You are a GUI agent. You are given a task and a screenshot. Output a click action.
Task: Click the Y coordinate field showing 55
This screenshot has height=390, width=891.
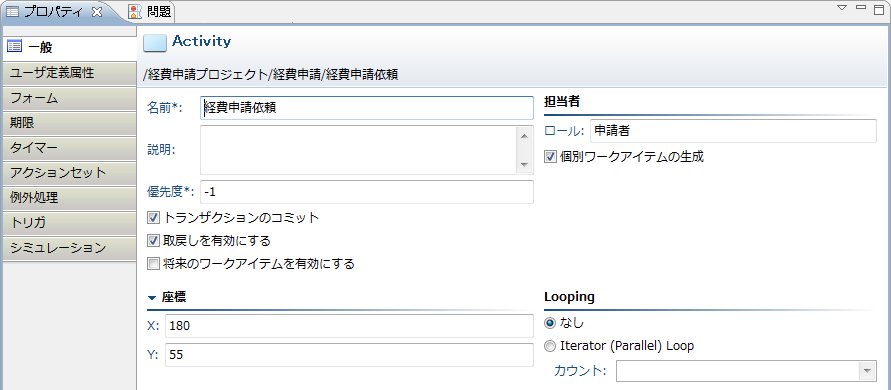click(x=349, y=355)
